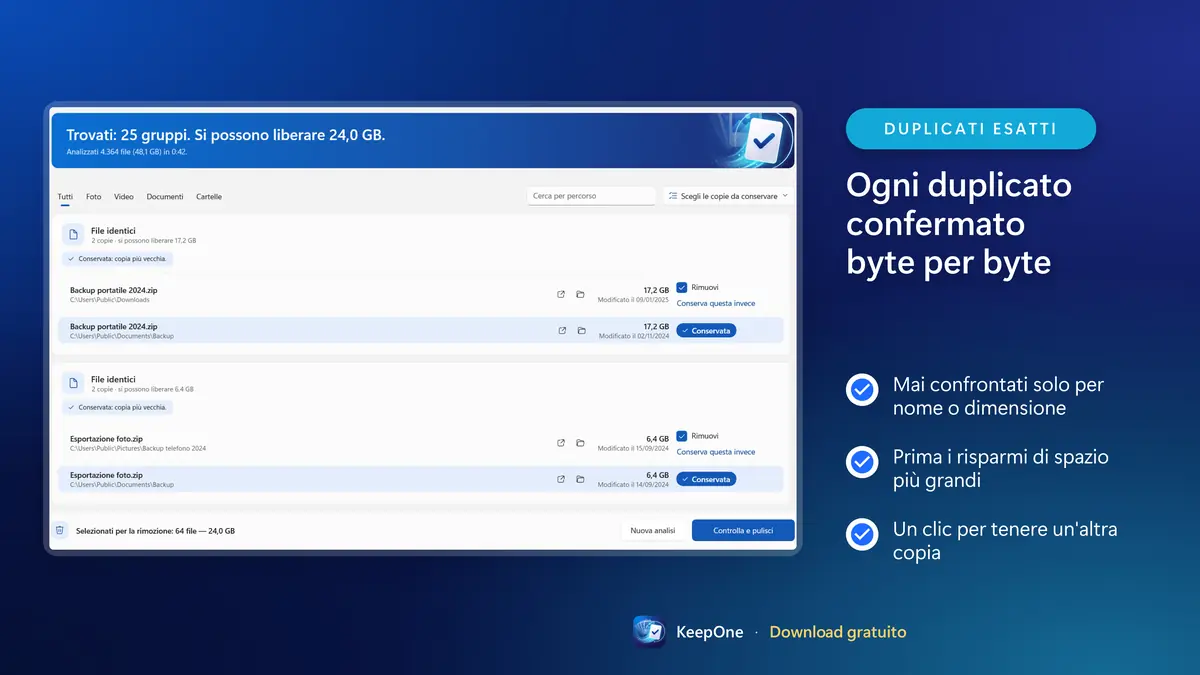This screenshot has height=675, width=1200.
Task: Click Controlla e pulisci button
Action: (743, 530)
